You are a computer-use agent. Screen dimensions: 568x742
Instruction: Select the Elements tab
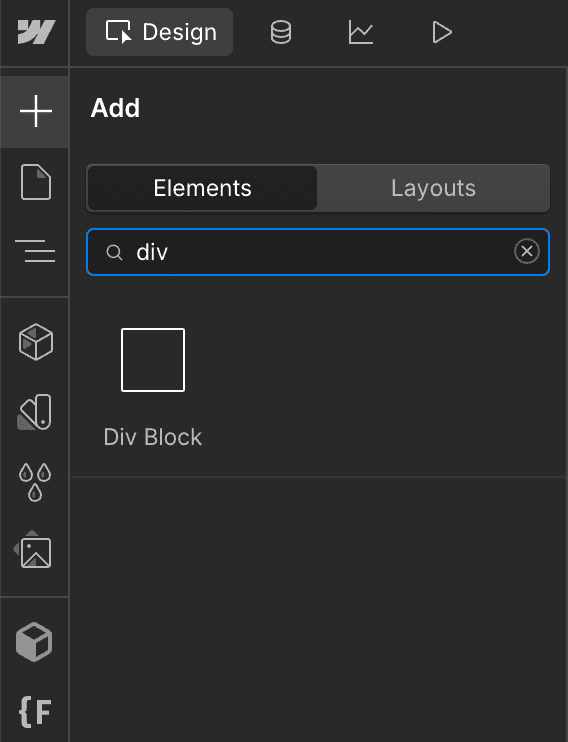(x=202, y=188)
